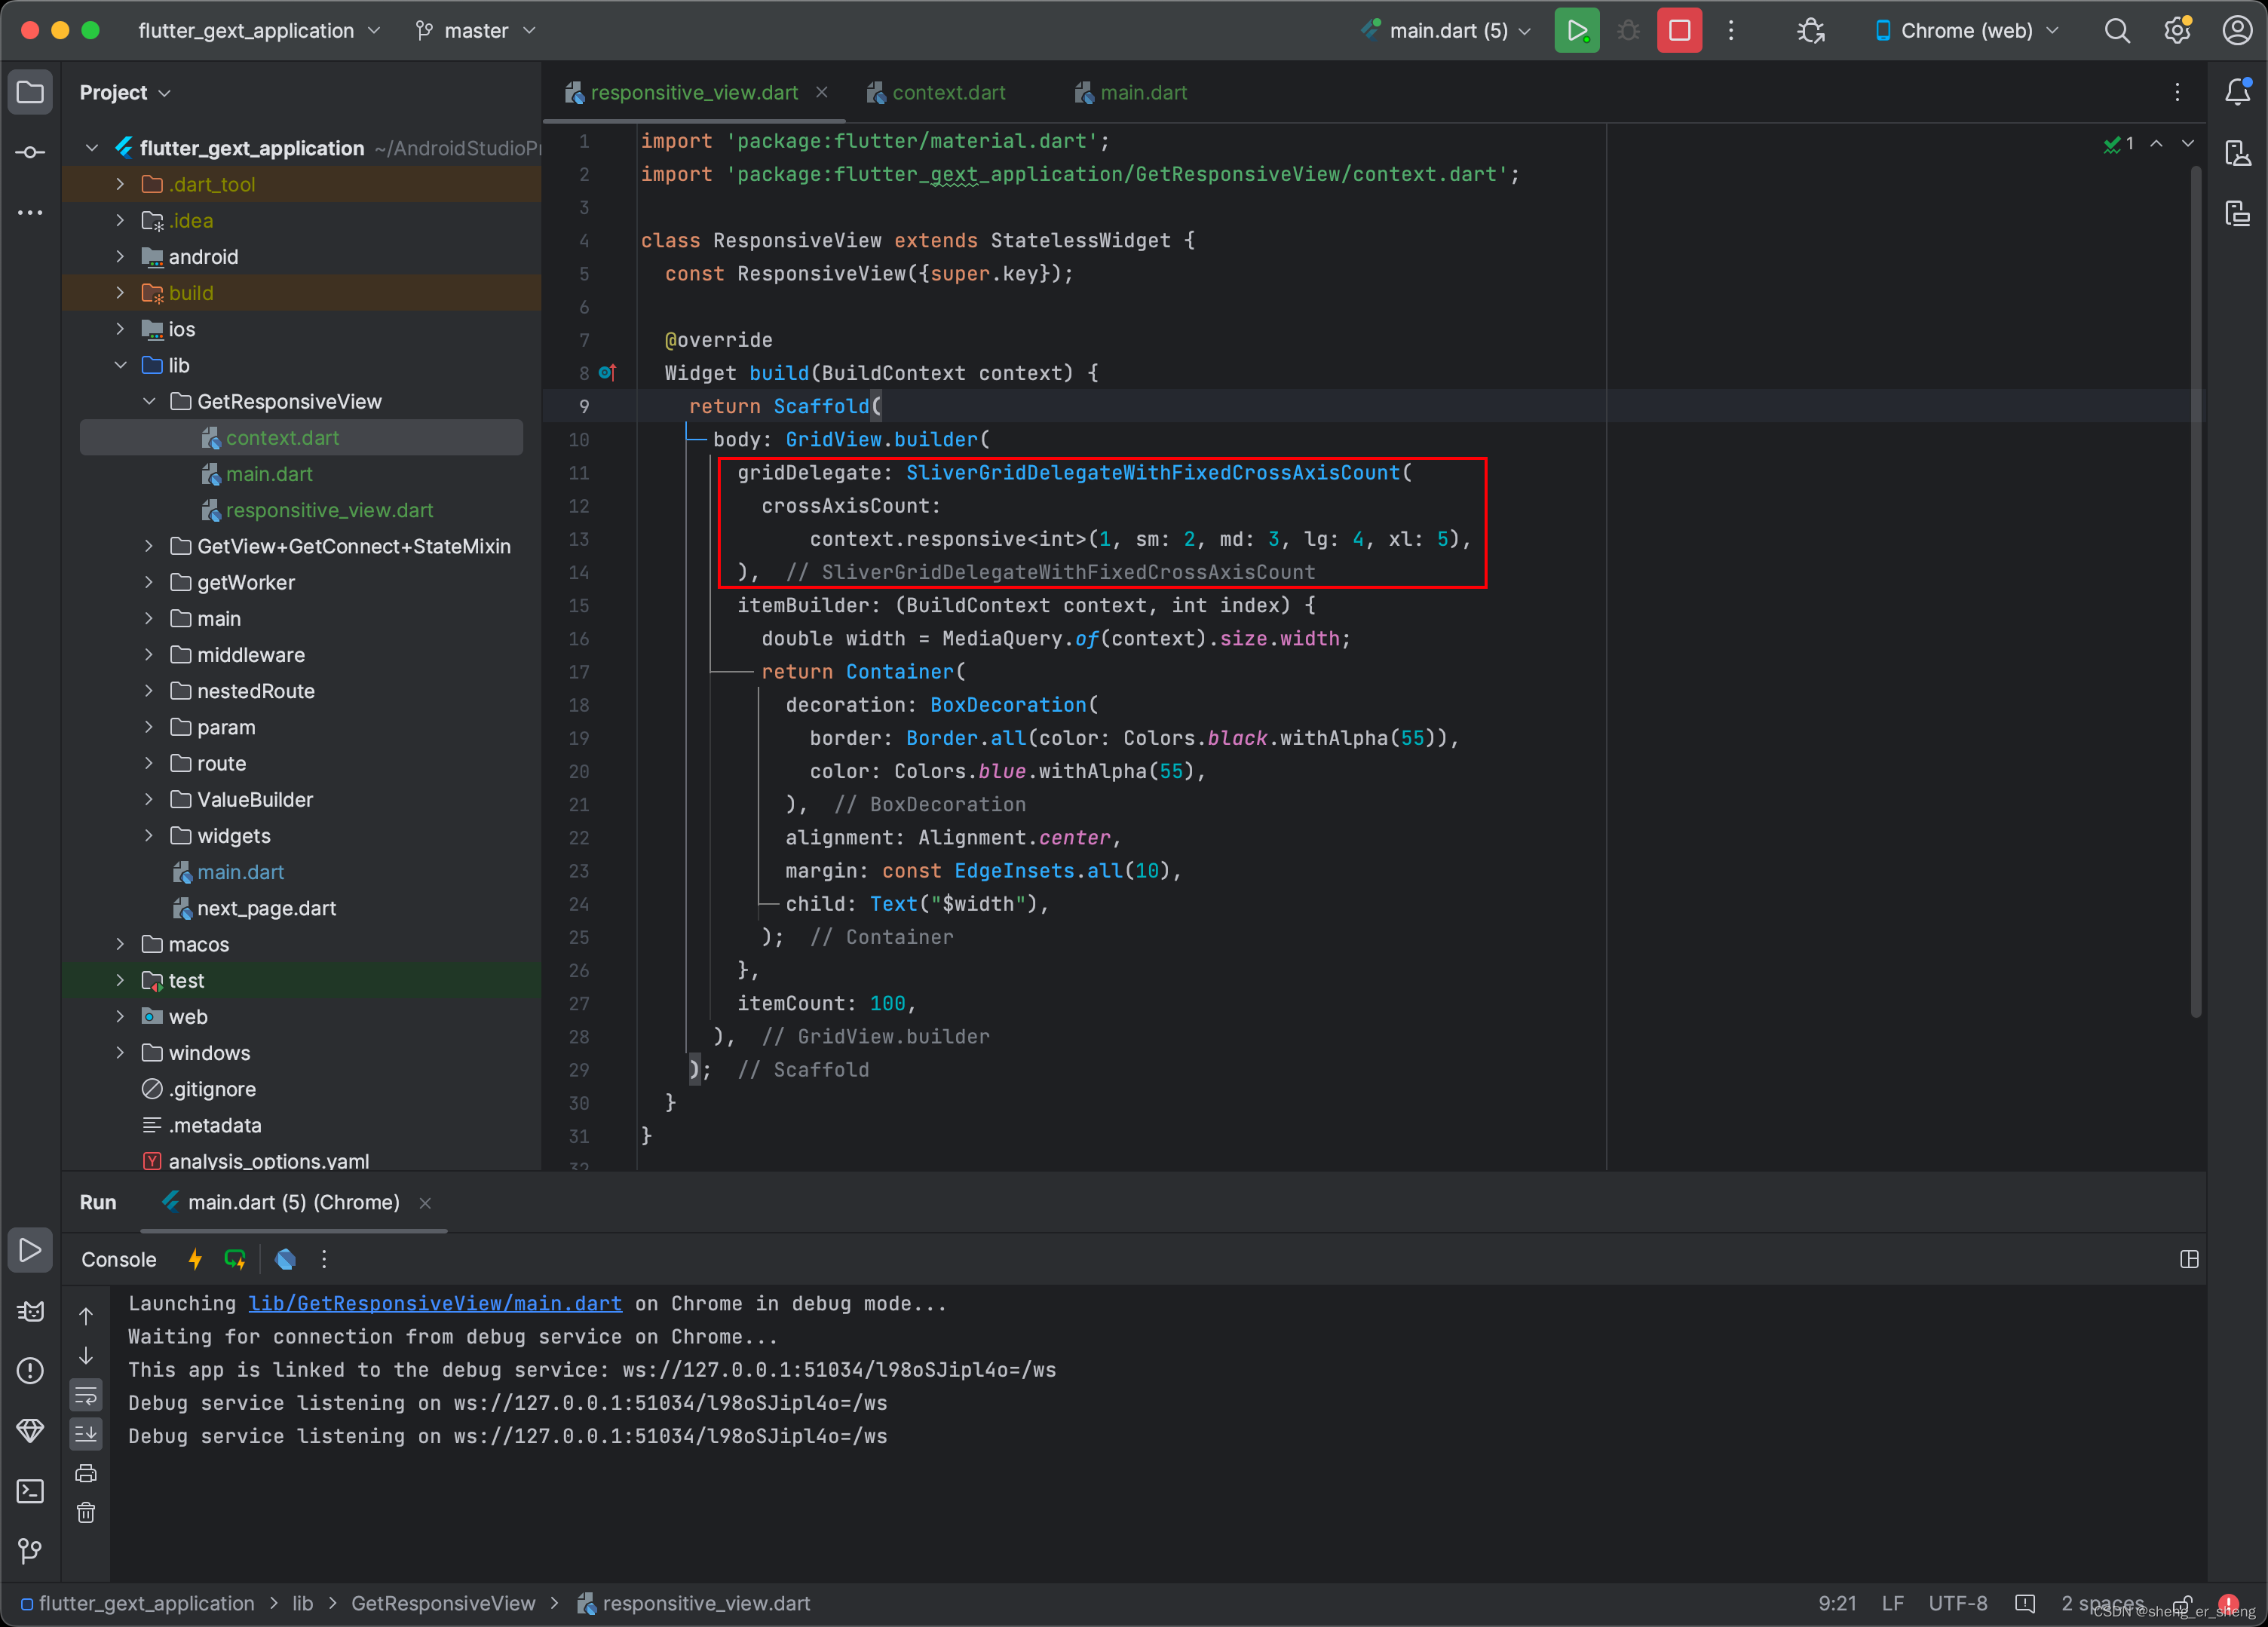Screen dimensions: 2268x1627
Task: Toggle the read-only lock icon in the status bar
Action: [2182, 1603]
